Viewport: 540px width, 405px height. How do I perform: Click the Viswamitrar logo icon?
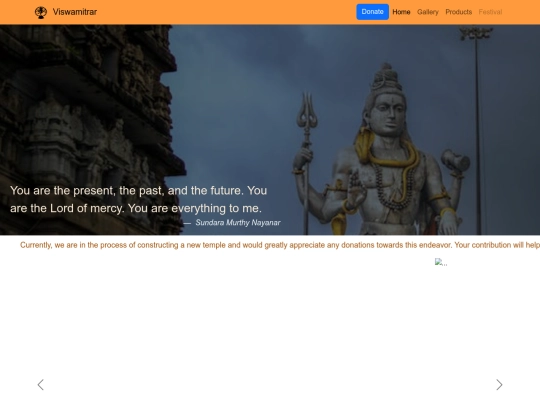[x=41, y=12]
